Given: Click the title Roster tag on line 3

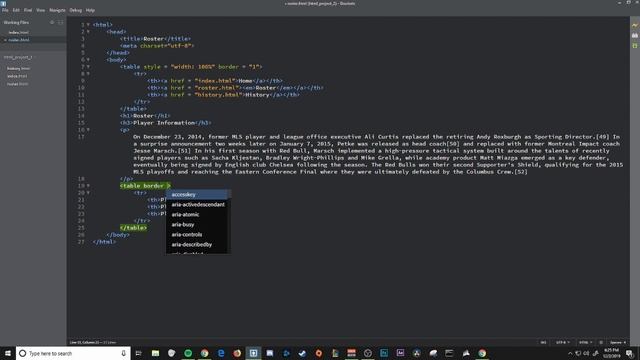Looking at the screenshot, I should [x=155, y=39].
